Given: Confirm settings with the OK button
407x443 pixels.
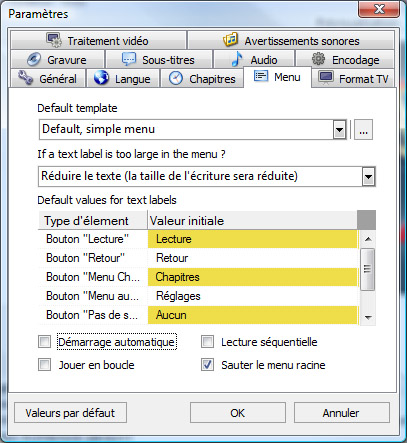Looking at the screenshot, I should 238,413.
